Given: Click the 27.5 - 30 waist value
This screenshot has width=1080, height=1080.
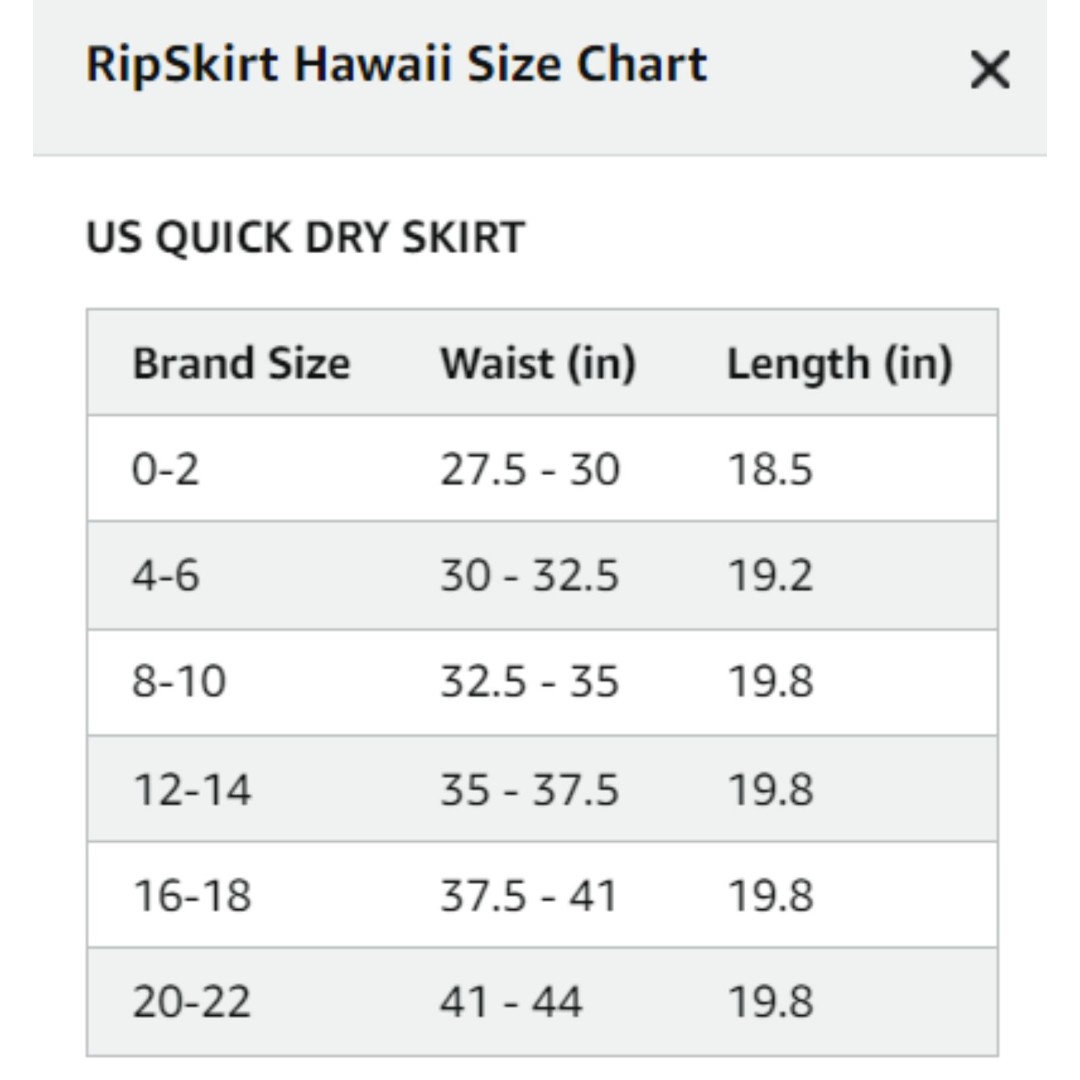Looking at the screenshot, I should point(530,470).
